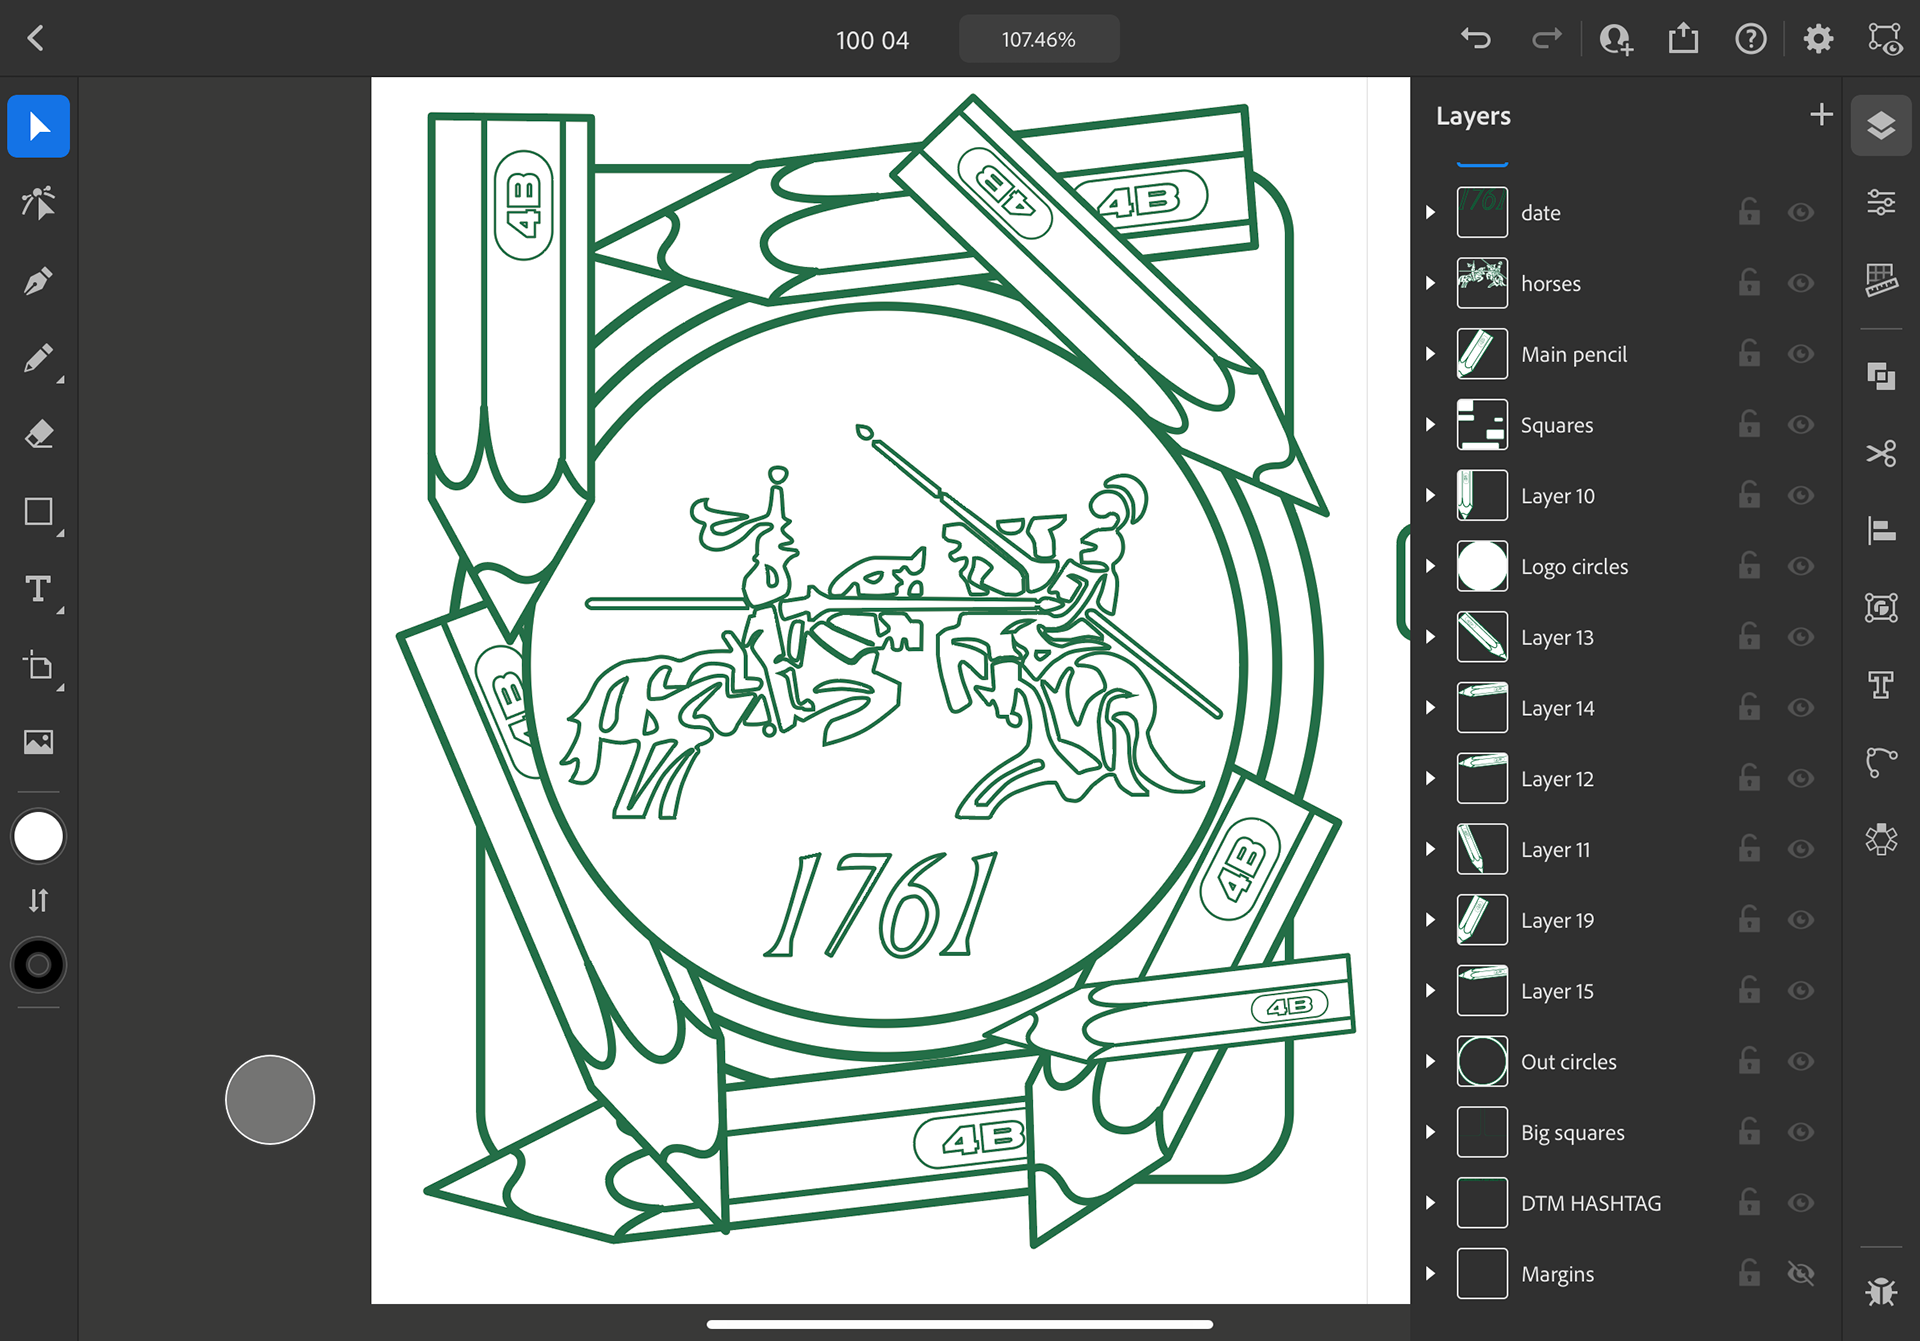The height and width of the screenshot is (1341, 1920).
Task: Hide the date layer
Action: [x=1801, y=212]
